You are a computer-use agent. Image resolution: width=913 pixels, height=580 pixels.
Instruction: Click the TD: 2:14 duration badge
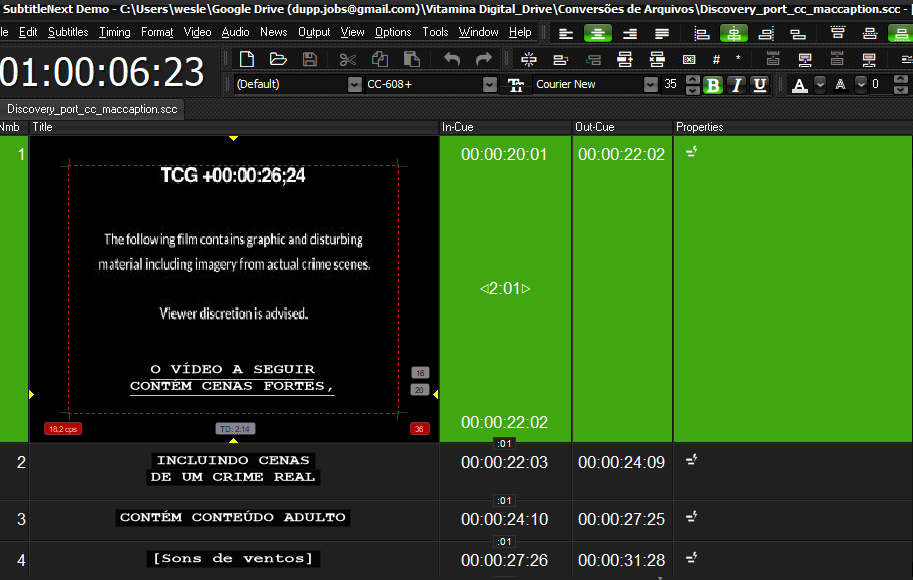(x=235, y=429)
